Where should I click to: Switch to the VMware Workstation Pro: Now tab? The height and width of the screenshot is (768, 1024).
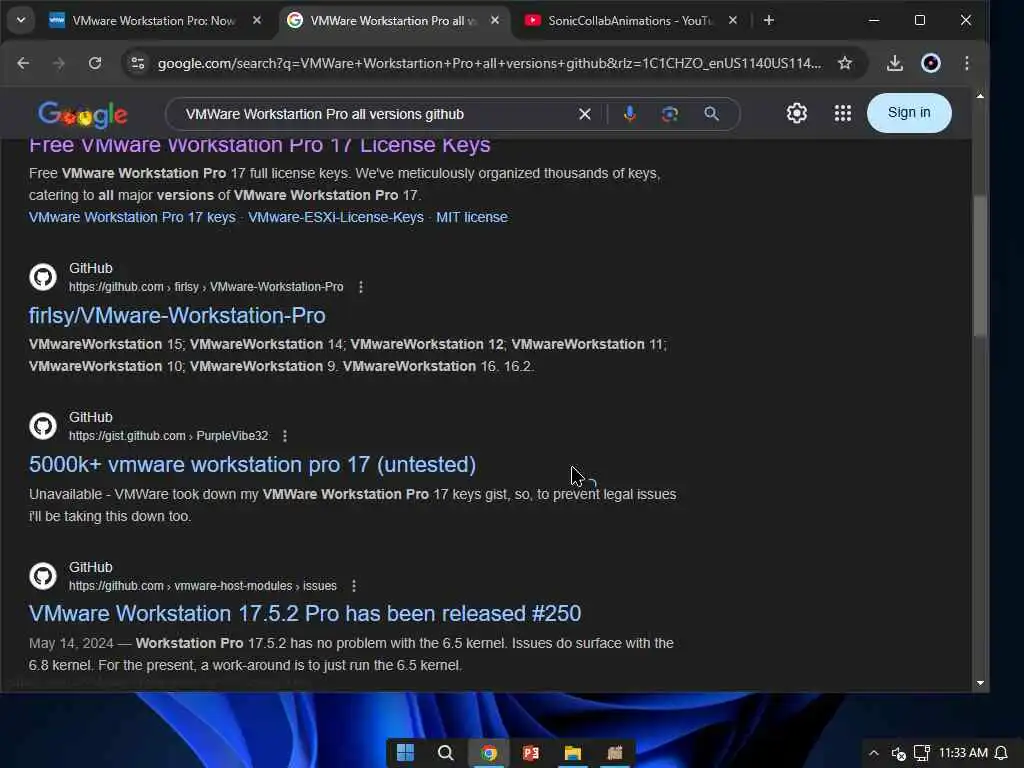click(154, 20)
